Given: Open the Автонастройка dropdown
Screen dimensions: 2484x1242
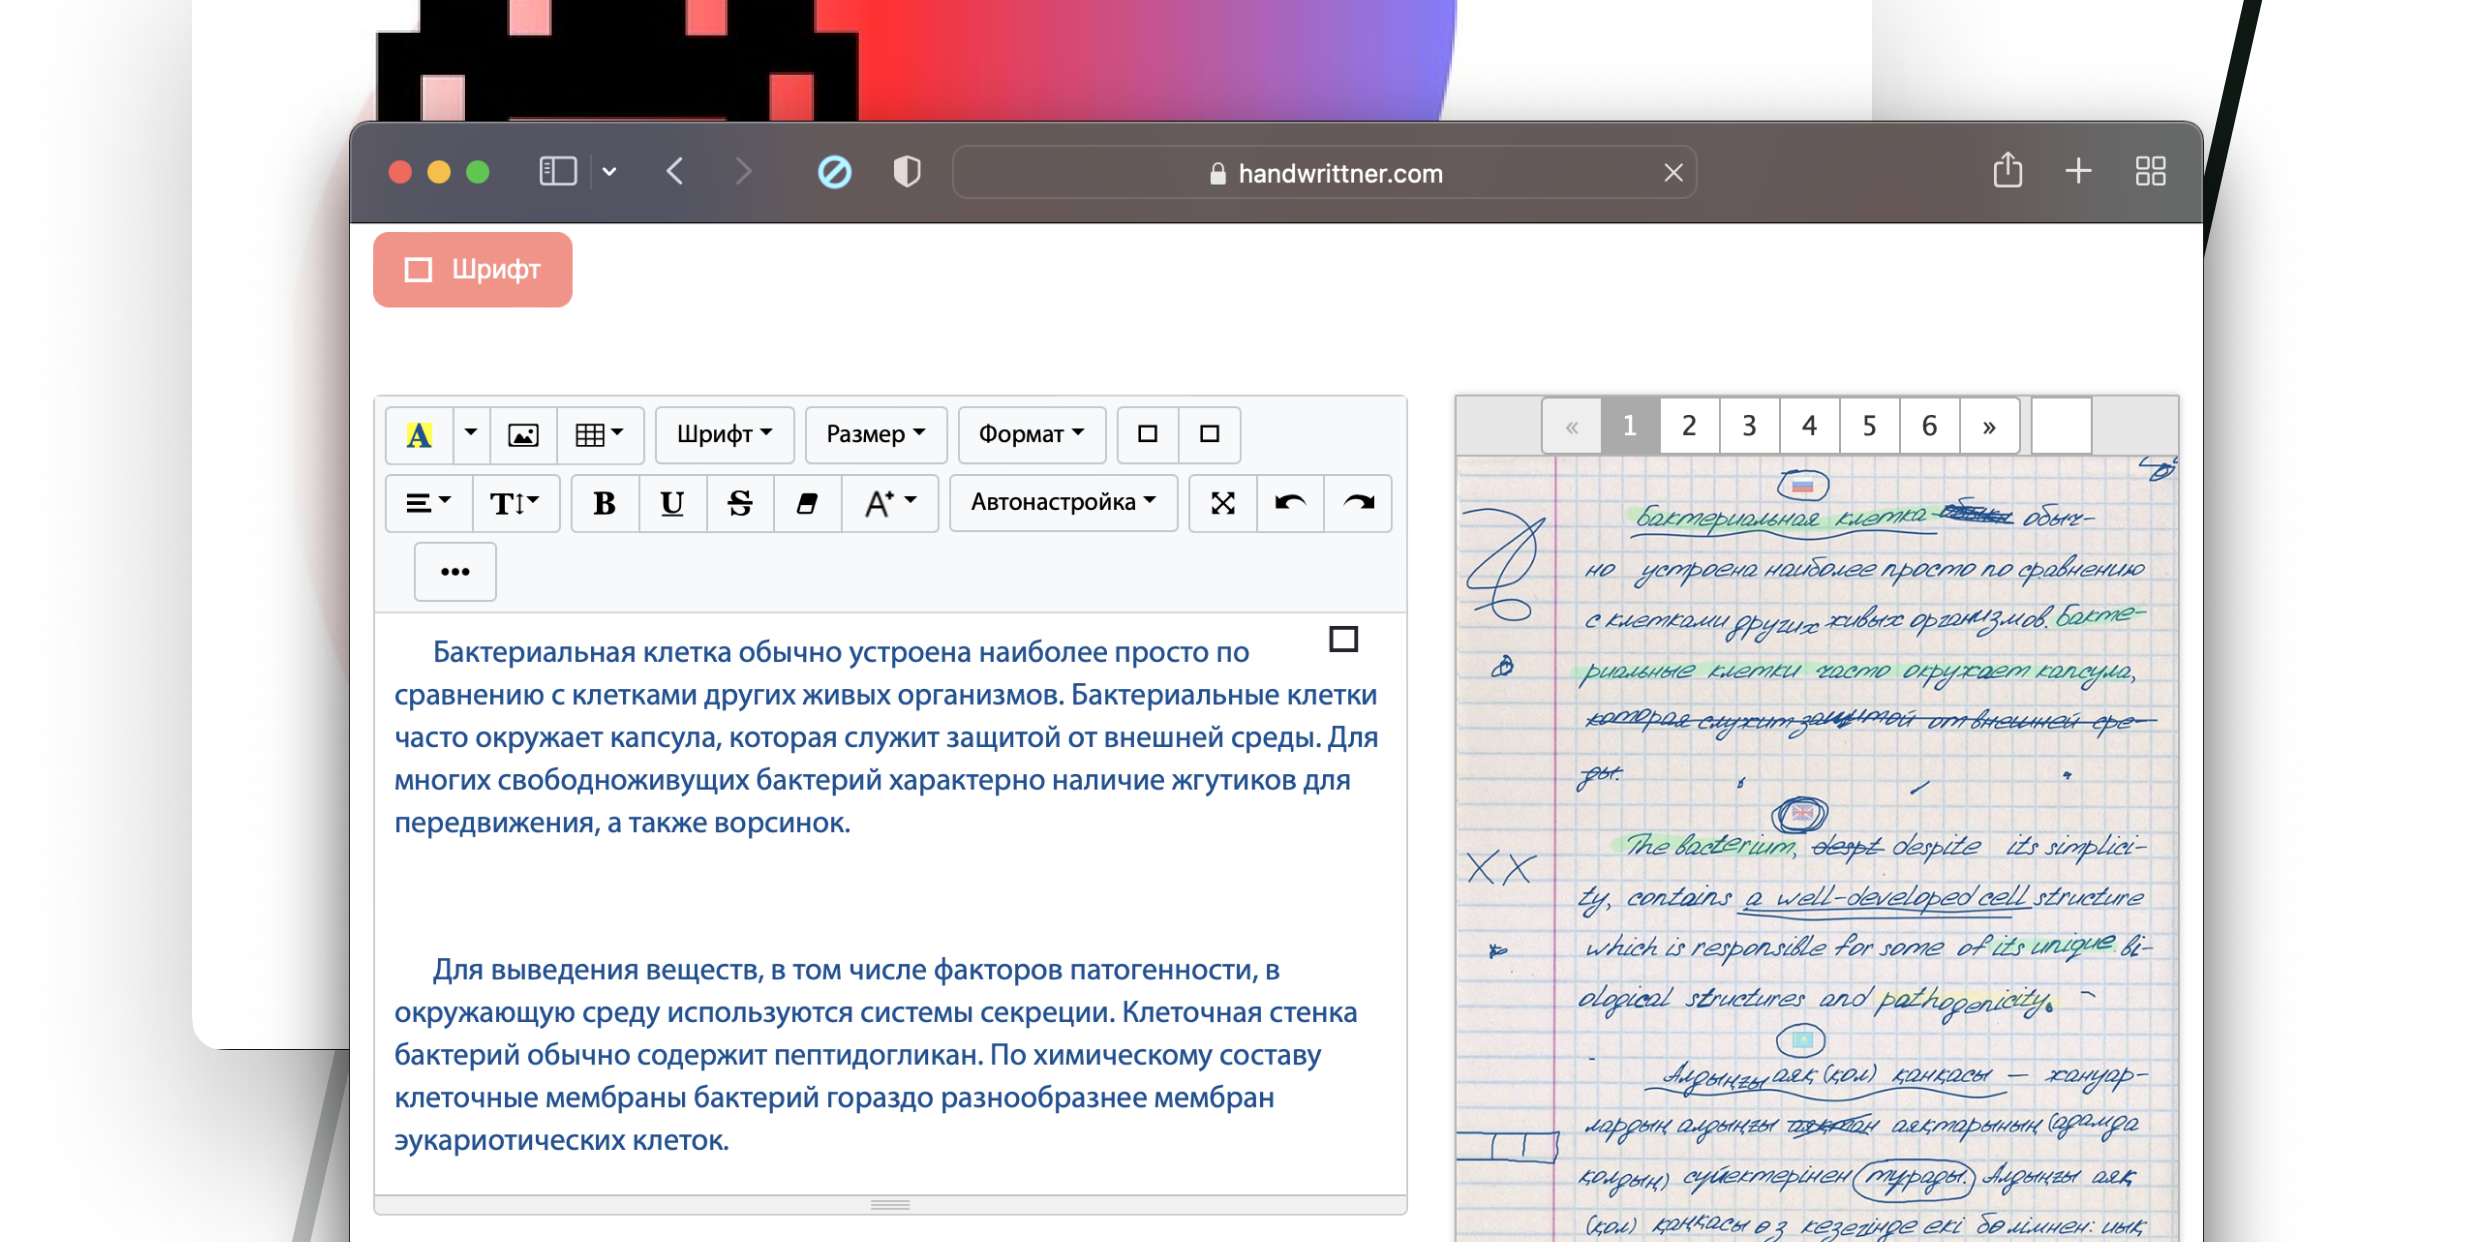Looking at the screenshot, I should (x=1062, y=502).
